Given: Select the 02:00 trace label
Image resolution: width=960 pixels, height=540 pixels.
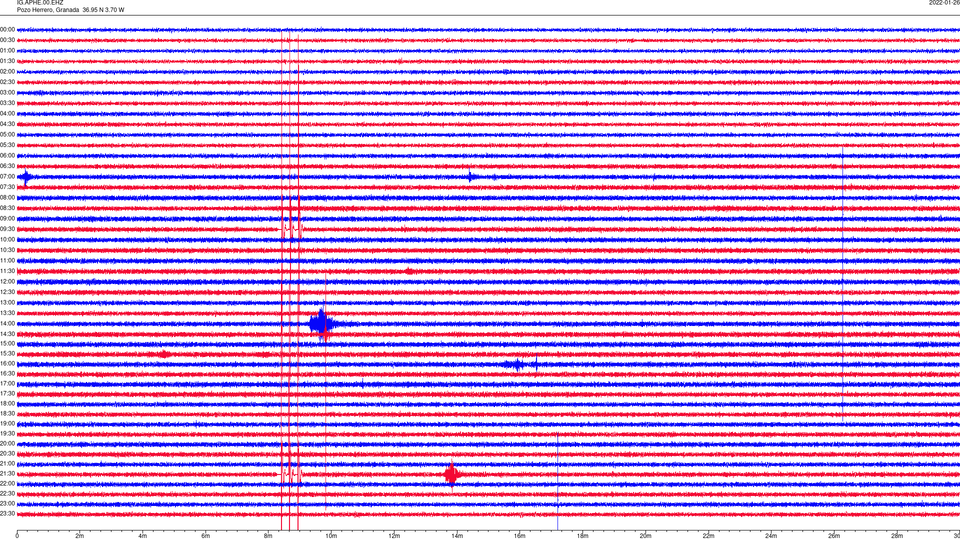Looking at the screenshot, I should [x=8, y=72].
